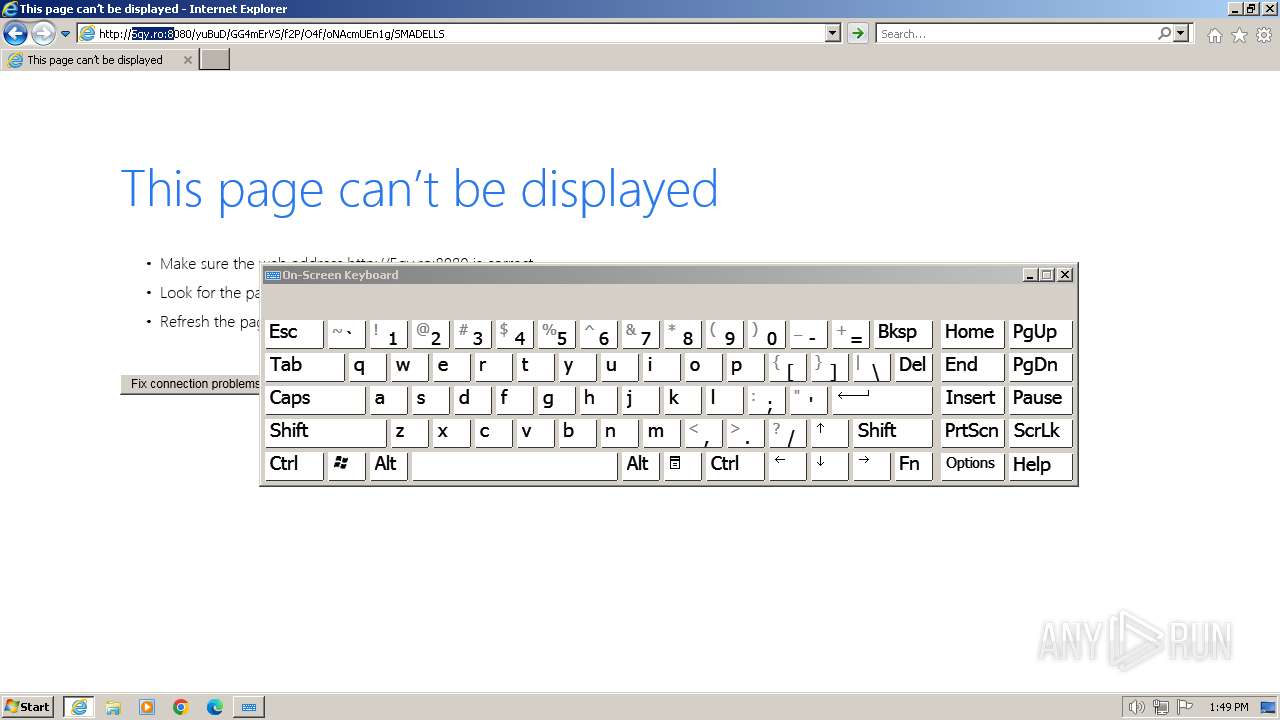Toggle right Alt key on keyboard
This screenshot has height=720, width=1280.
tap(640, 465)
